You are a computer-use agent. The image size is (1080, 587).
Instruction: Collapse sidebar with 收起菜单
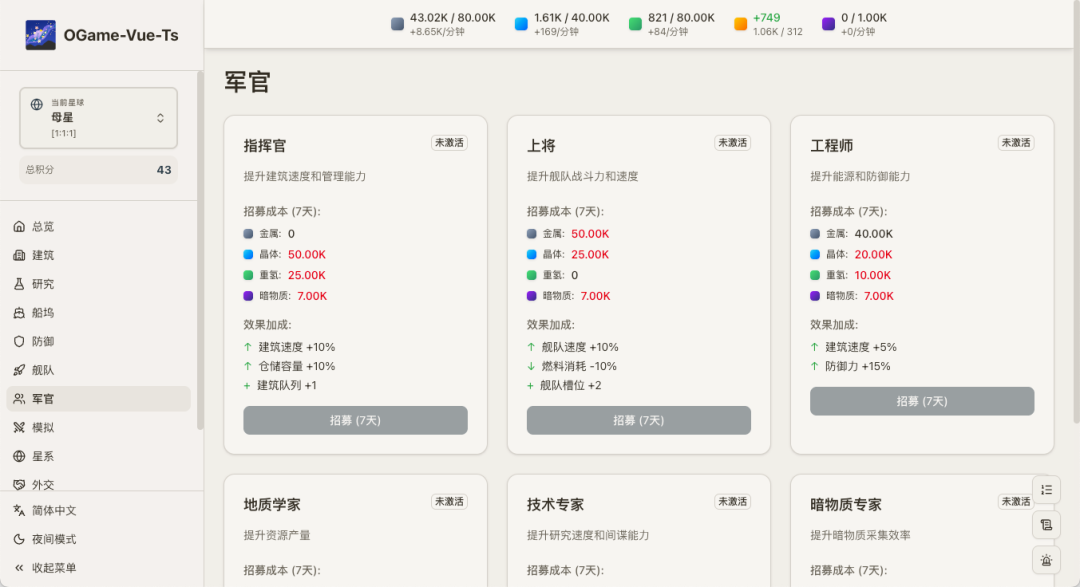tap(54, 568)
